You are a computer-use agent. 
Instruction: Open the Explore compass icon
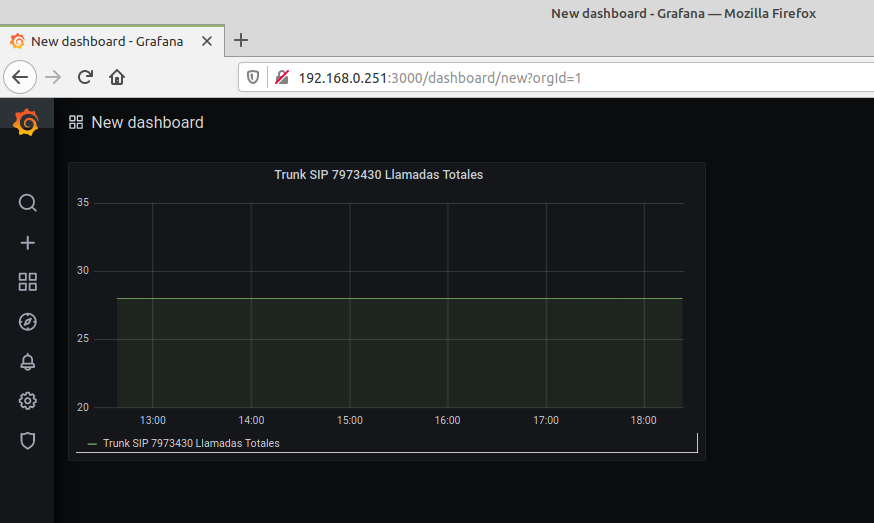[x=28, y=322]
